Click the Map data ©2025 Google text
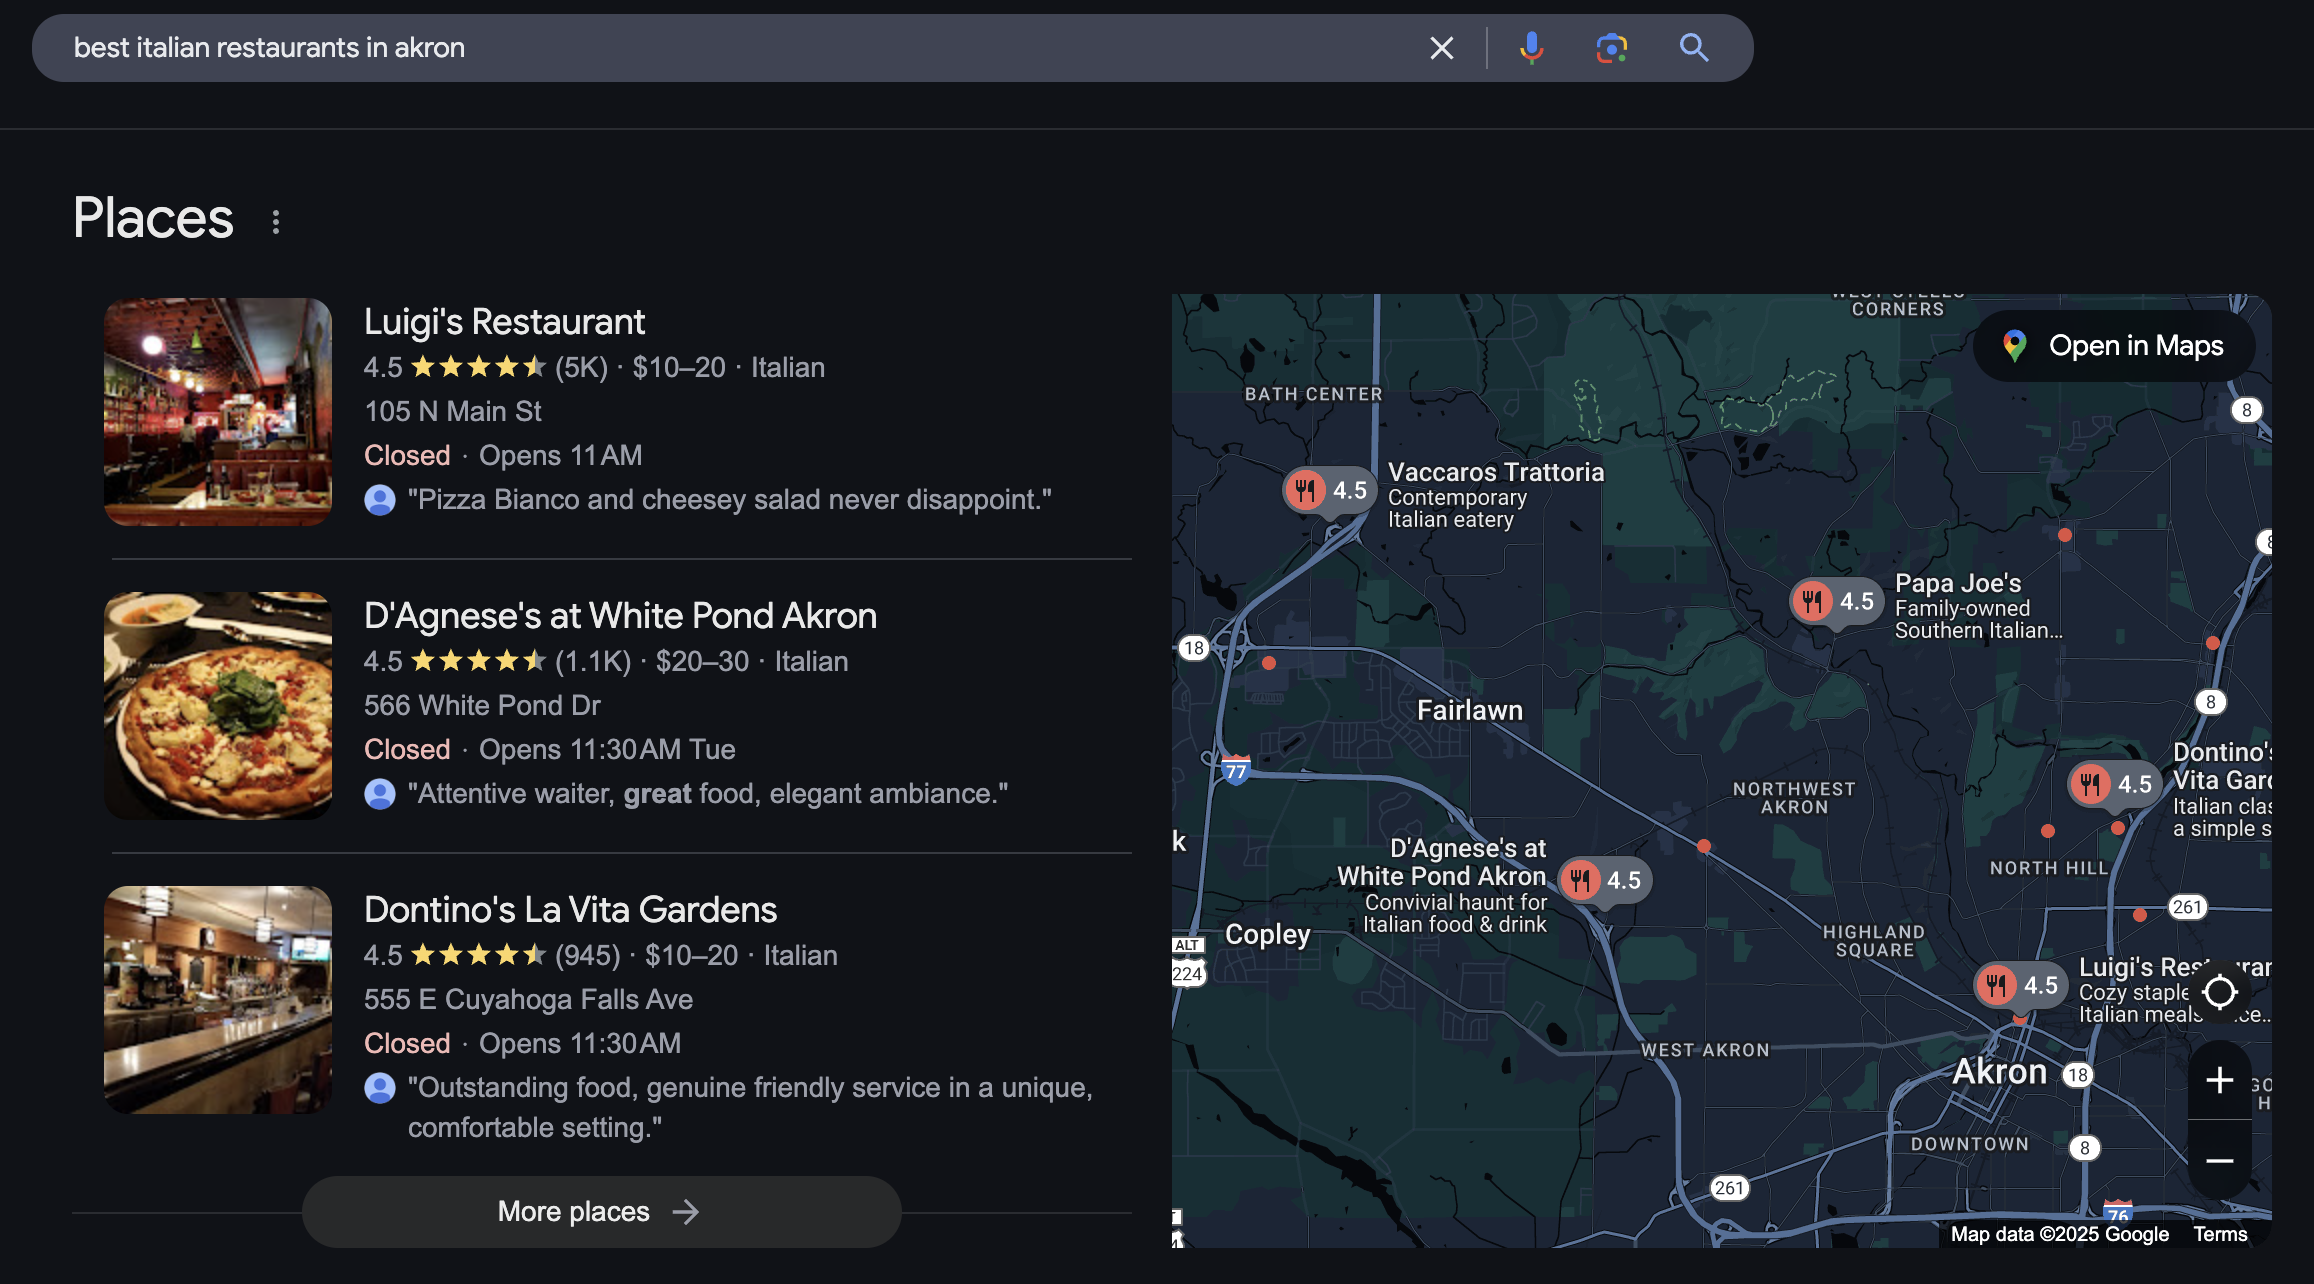Screen dimensions: 2314x1284 (x=2060, y=1234)
